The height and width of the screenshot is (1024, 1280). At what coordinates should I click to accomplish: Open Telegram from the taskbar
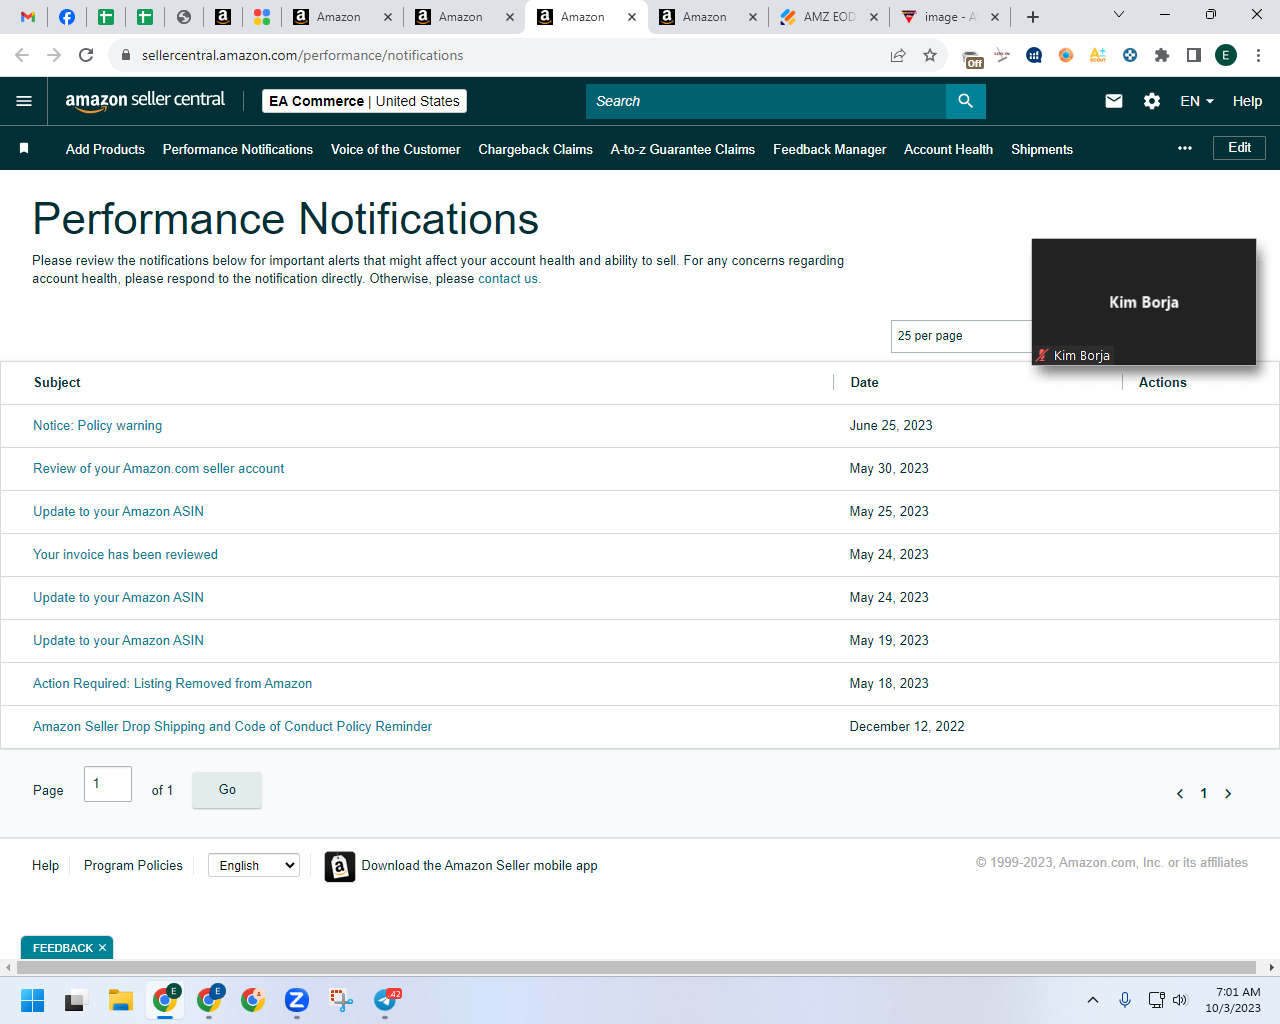[386, 1000]
